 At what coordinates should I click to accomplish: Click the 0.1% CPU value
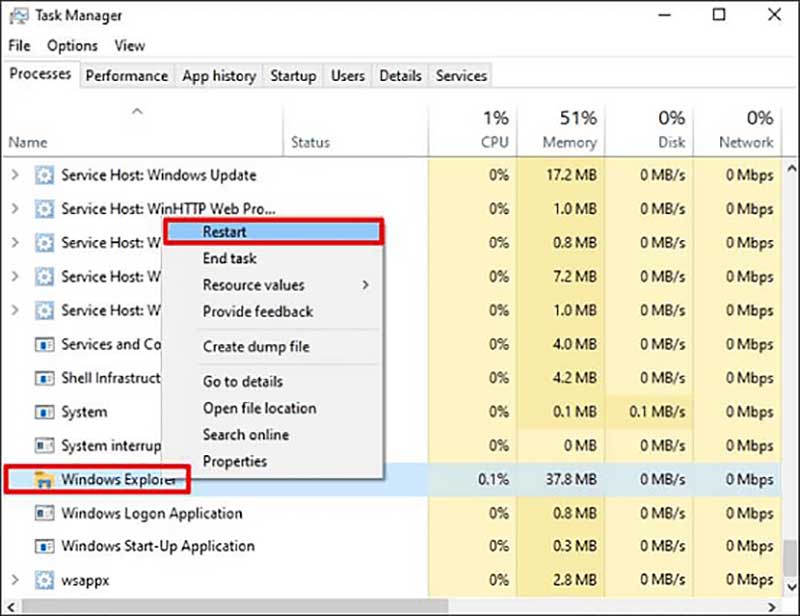[x=493, y=479]
